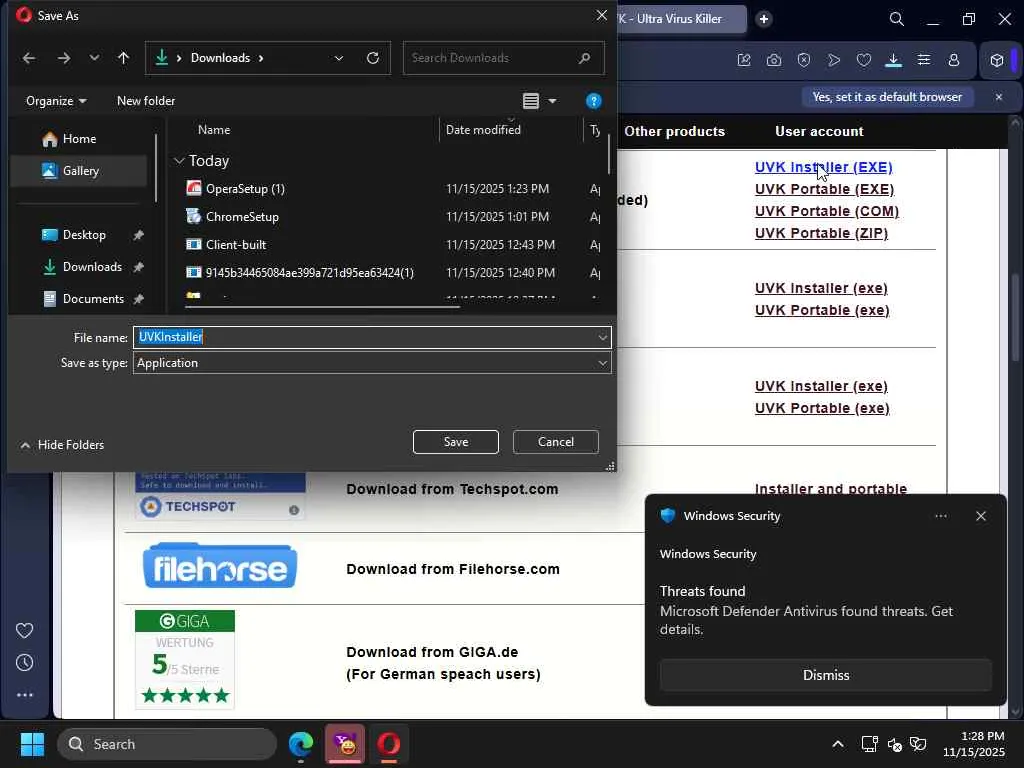
Task: Click the pin icon beside Documents
Action: click(x=138, y=299)
